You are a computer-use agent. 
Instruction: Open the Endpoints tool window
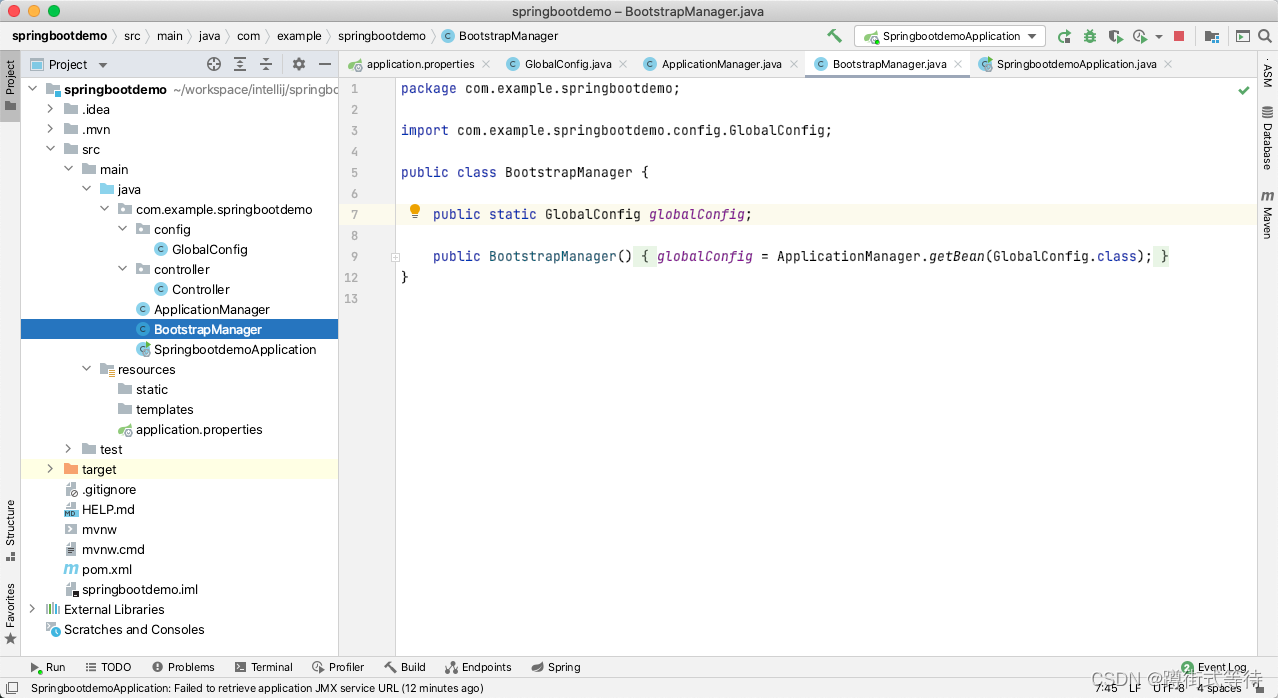478,667
